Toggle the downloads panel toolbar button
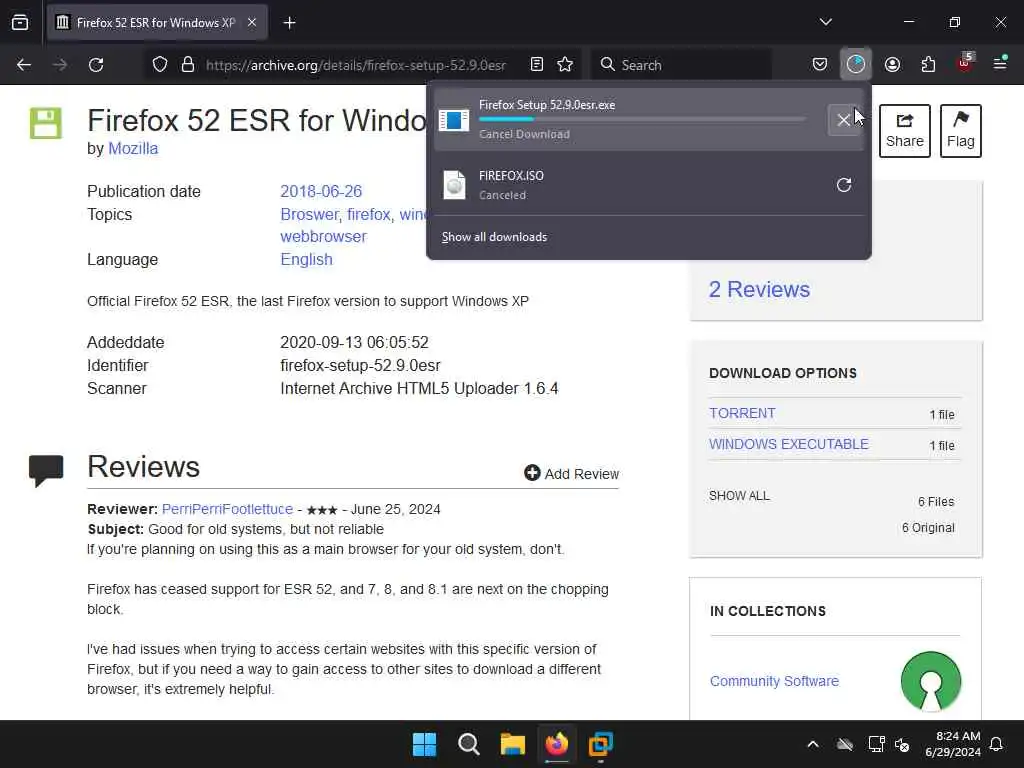1024x768 pixels. 856,65
